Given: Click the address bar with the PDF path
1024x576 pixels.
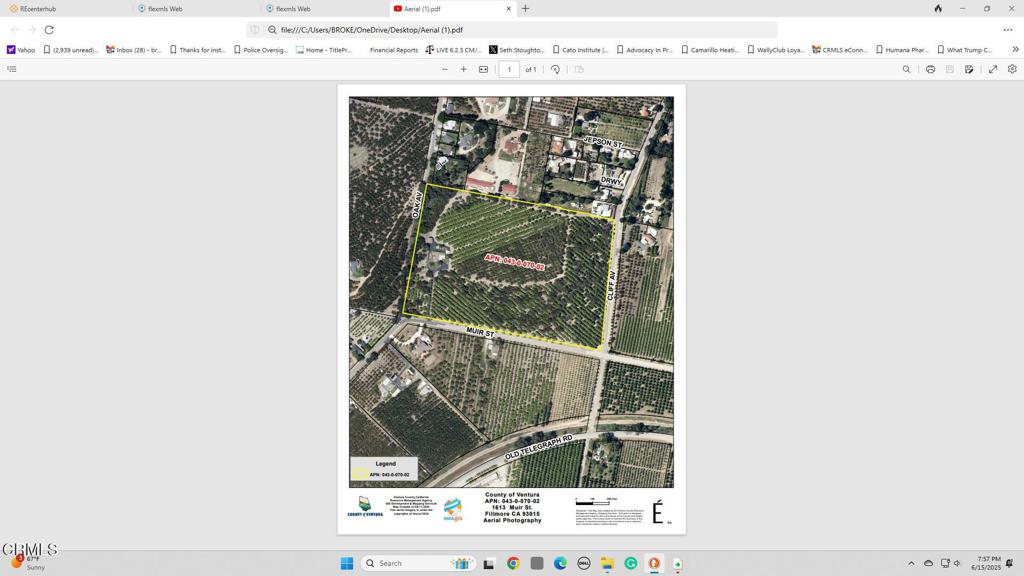Looking at the screenshot, I should pos(512,30).
